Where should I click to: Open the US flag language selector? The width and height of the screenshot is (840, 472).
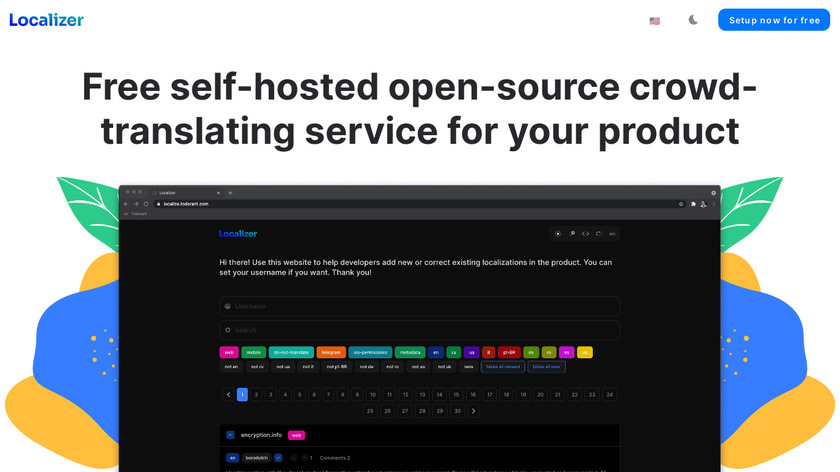(x=655, y=21)
